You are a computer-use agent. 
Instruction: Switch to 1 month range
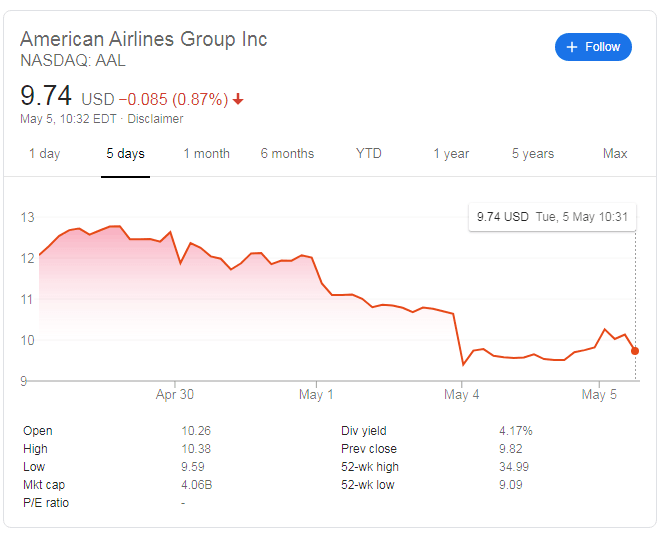click(206, 154)
